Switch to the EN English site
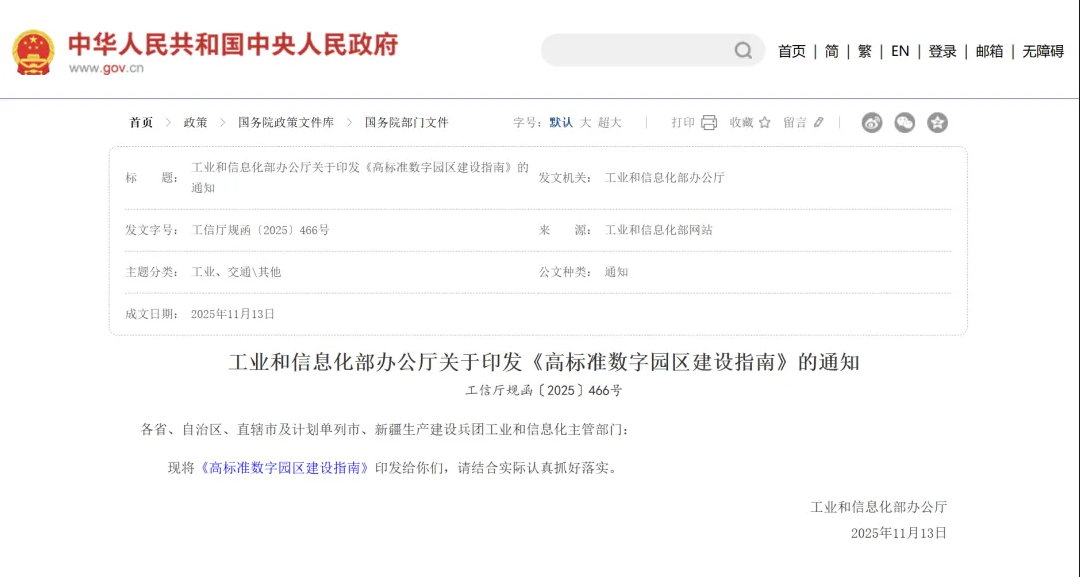Image resolution: width=1080 pixels, height=577 pixels. (900, 51)
